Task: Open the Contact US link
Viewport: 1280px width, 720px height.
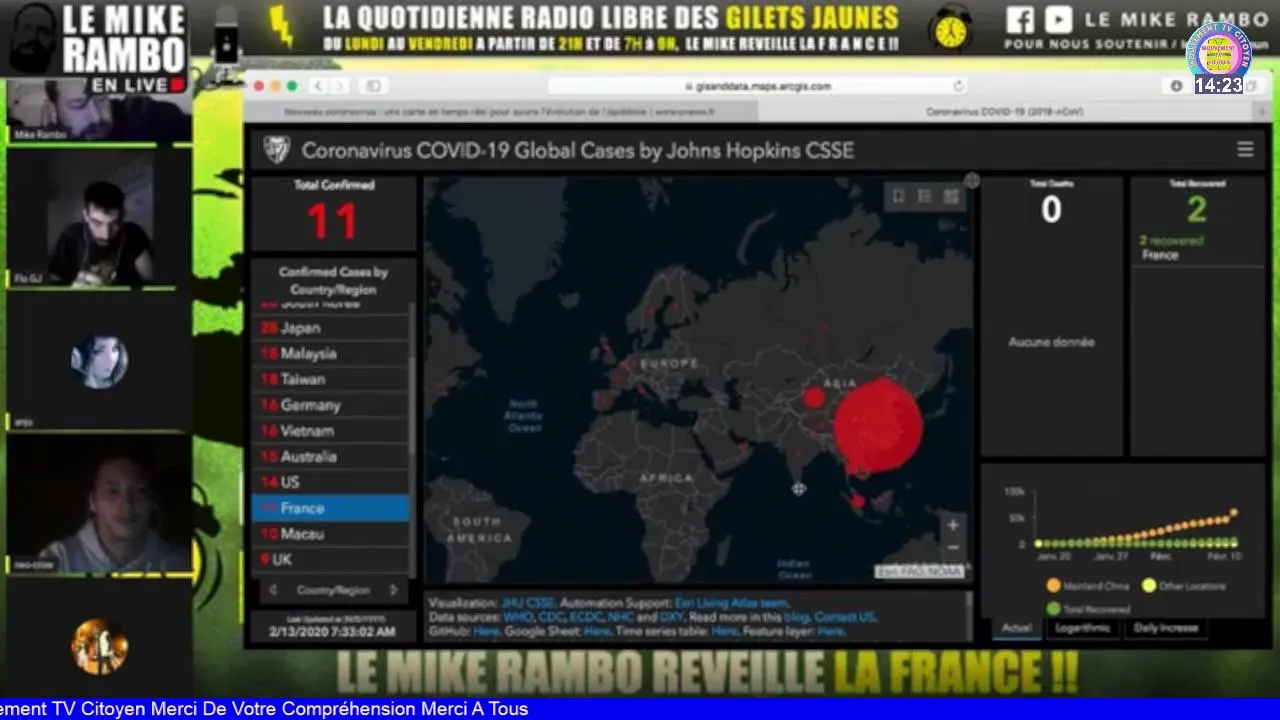Action: 844,618
